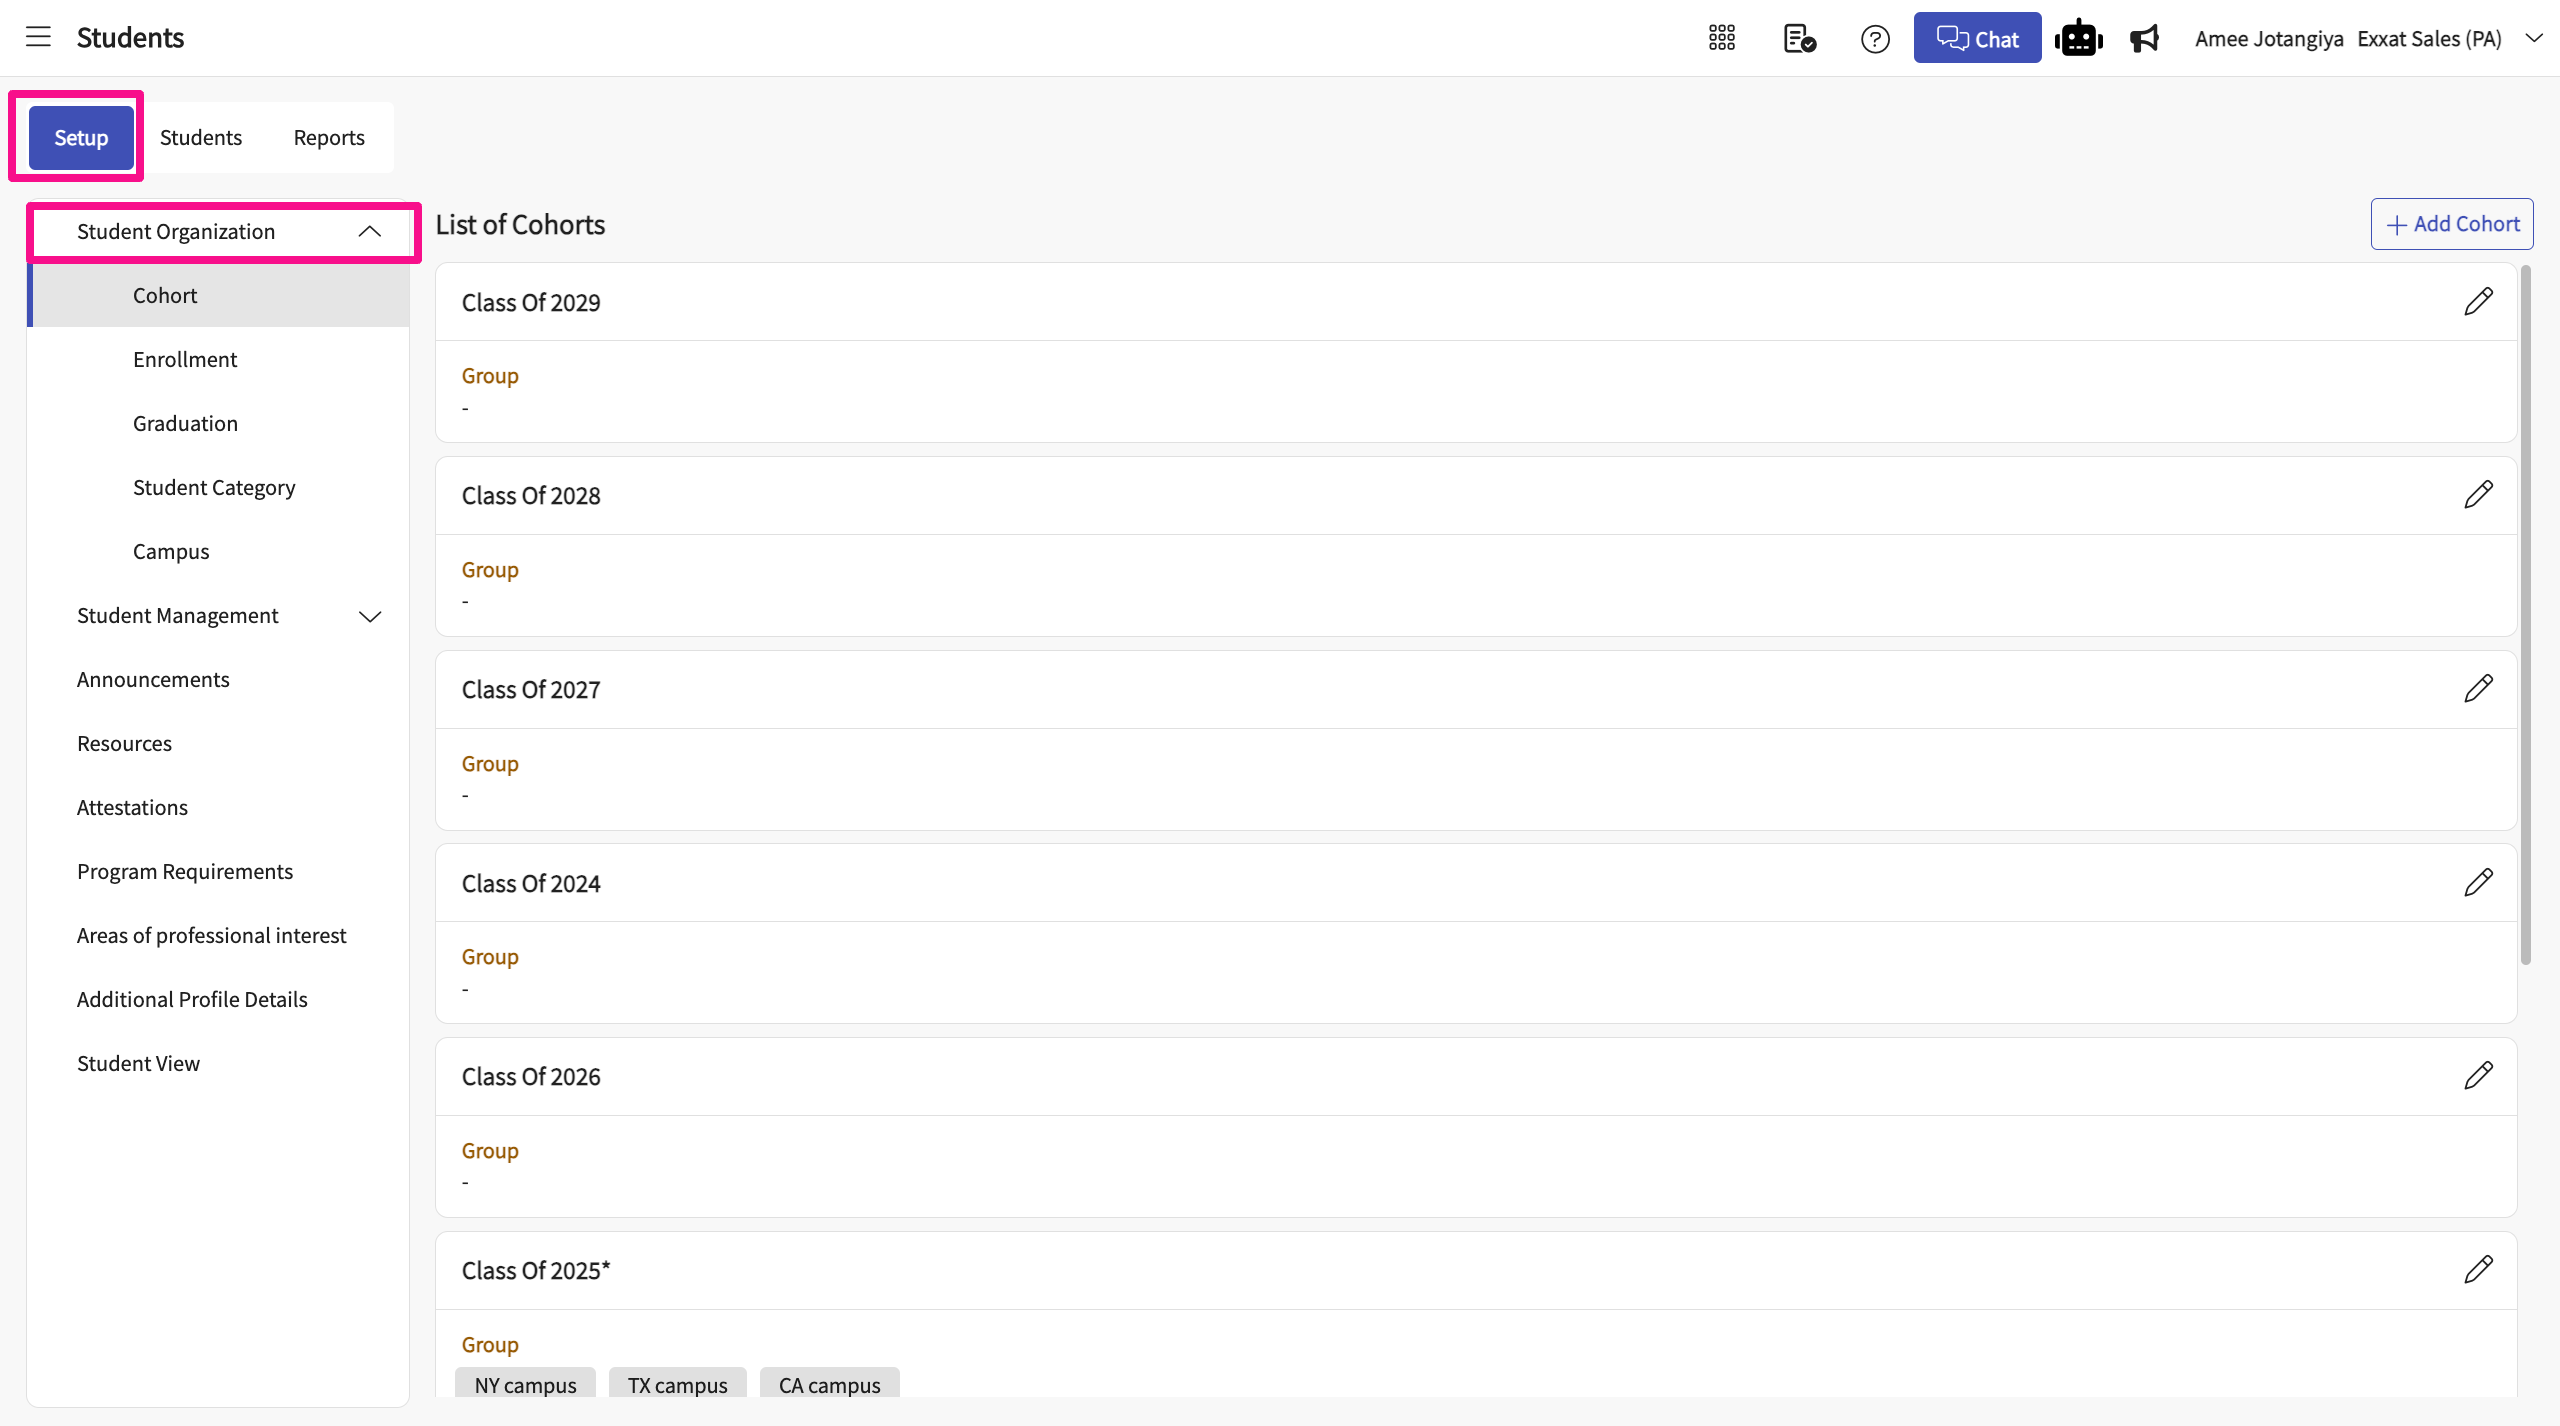Click the NY campus group tag
Screen dimensions: 2560x1426
(x=525, y=1385)
